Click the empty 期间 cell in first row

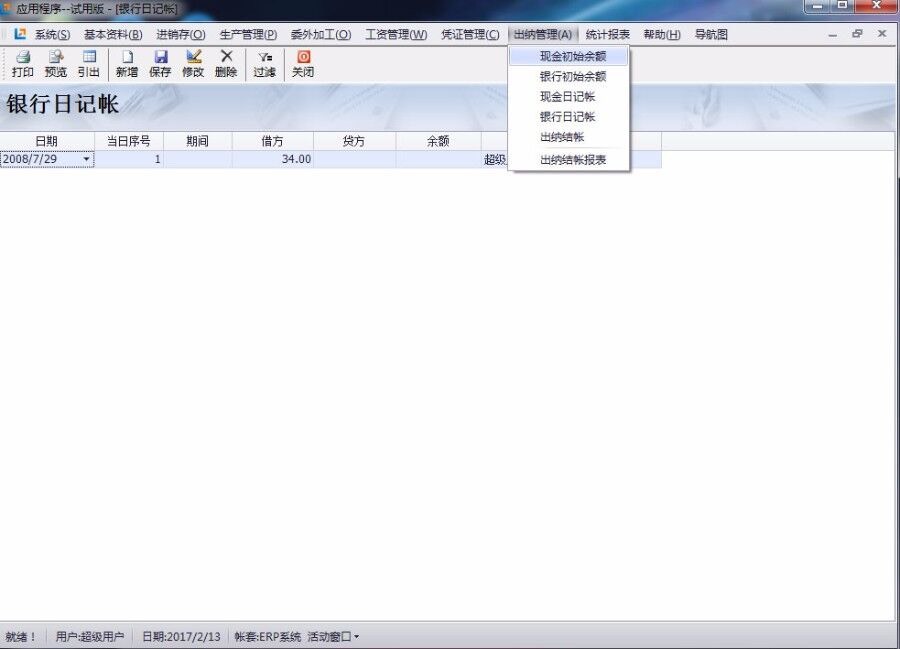pyautogui.click(x=197, y=159)
